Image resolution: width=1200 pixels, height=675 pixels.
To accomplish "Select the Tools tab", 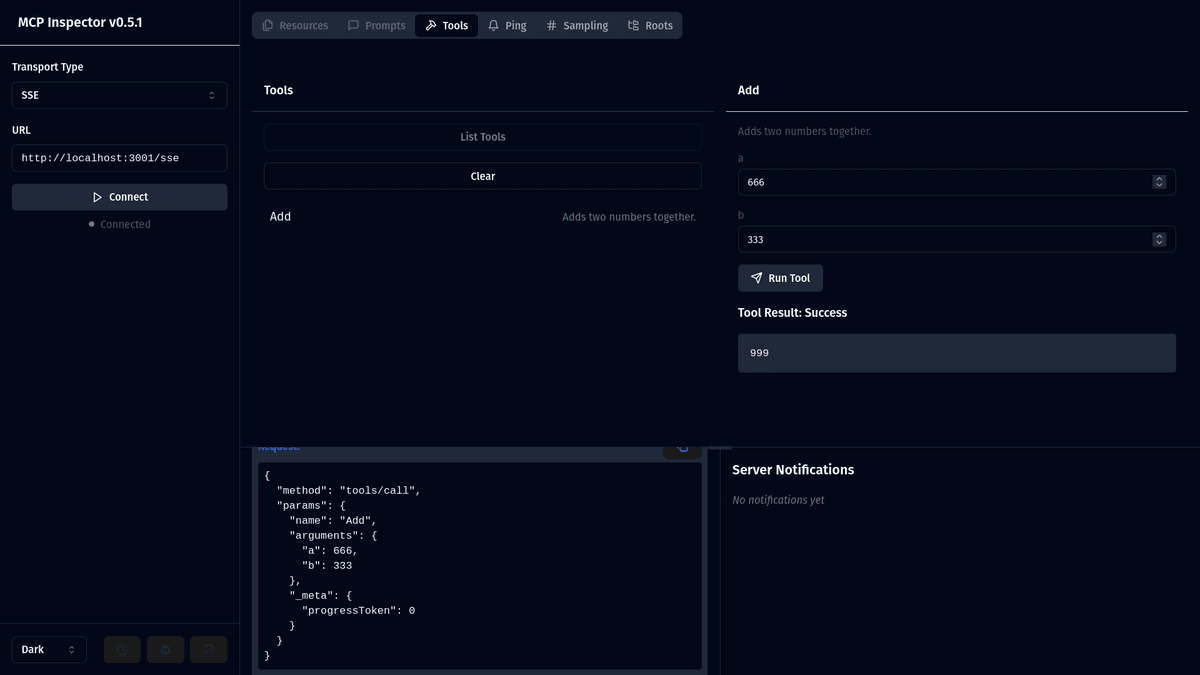I will 446,25.
